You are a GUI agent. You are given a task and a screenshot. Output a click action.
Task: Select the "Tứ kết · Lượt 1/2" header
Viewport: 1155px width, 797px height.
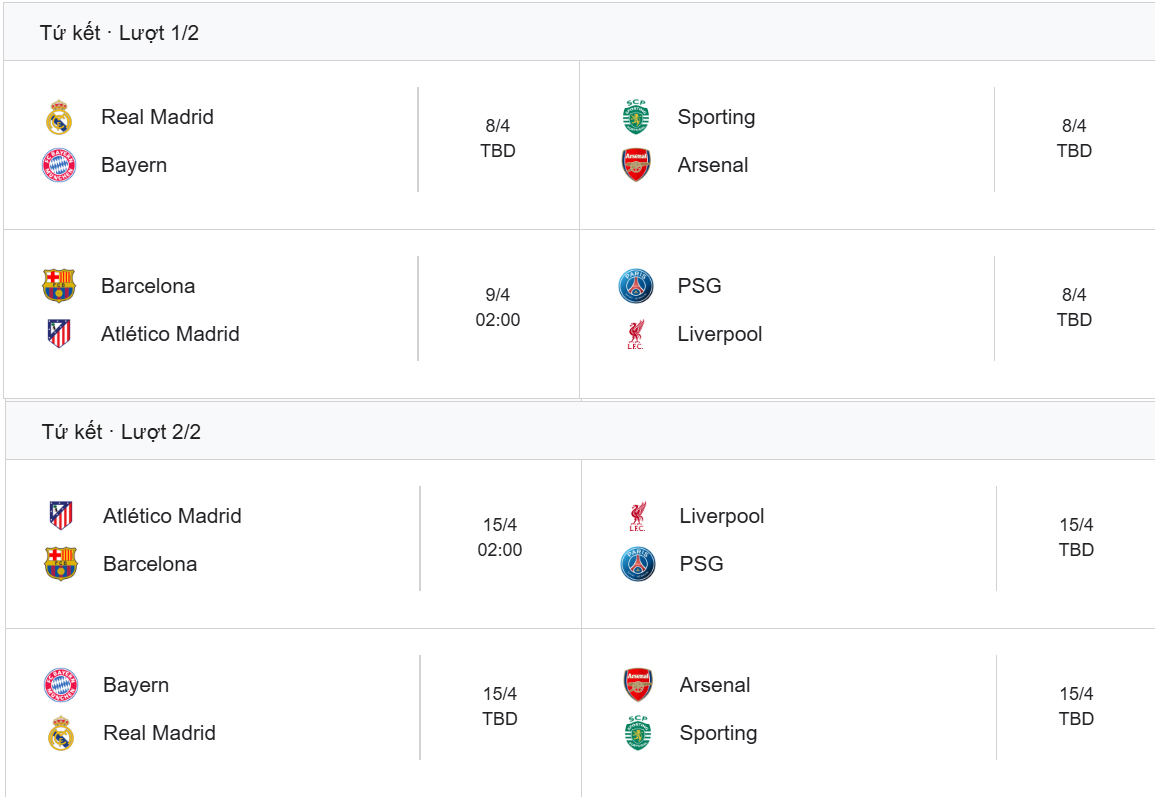click(119, 33)
